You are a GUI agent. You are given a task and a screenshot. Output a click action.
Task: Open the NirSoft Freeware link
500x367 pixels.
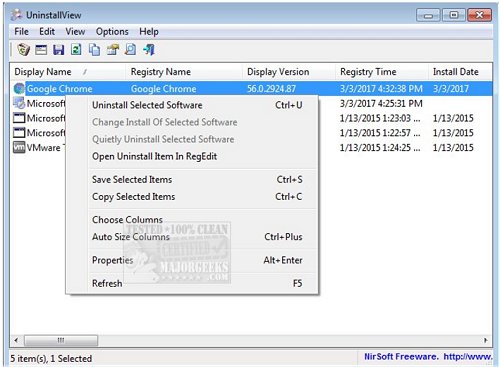coord(428,357)
